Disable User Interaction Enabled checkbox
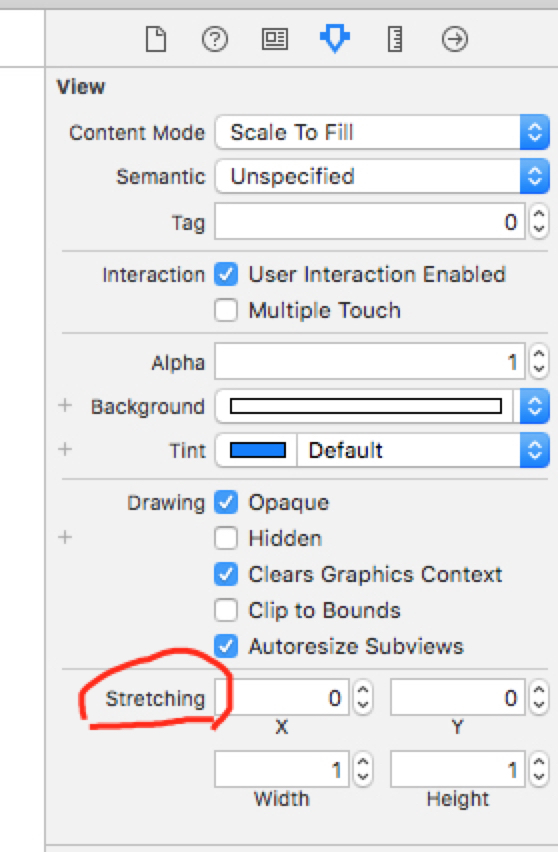Screen dimensions: 558x852 click(226, 274)
